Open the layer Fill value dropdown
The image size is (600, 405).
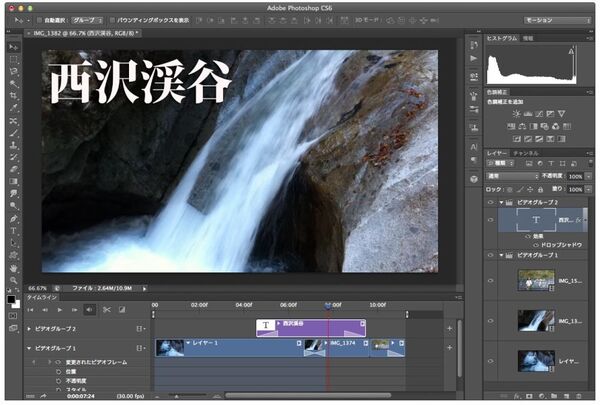coord(589,189)
